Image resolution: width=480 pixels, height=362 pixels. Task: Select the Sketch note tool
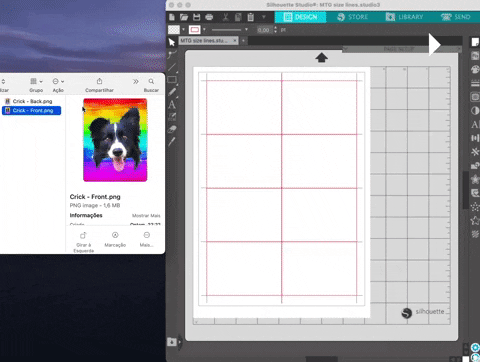tap(172, 117)
